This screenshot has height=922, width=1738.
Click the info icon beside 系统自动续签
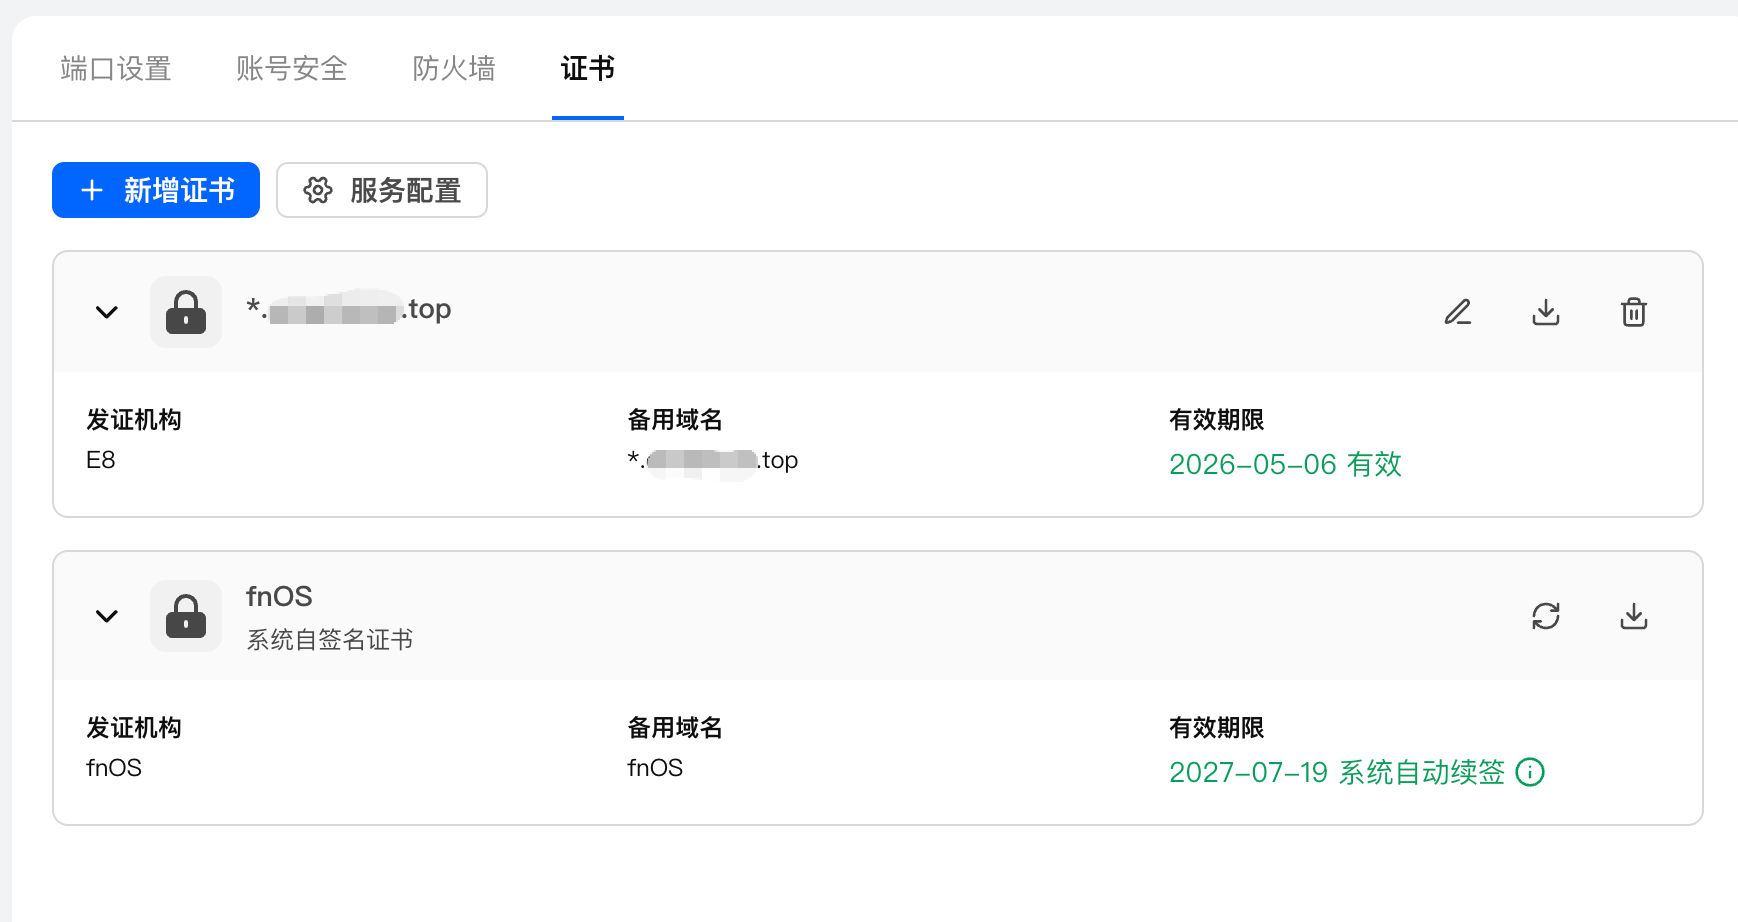tap(1530, 772)
